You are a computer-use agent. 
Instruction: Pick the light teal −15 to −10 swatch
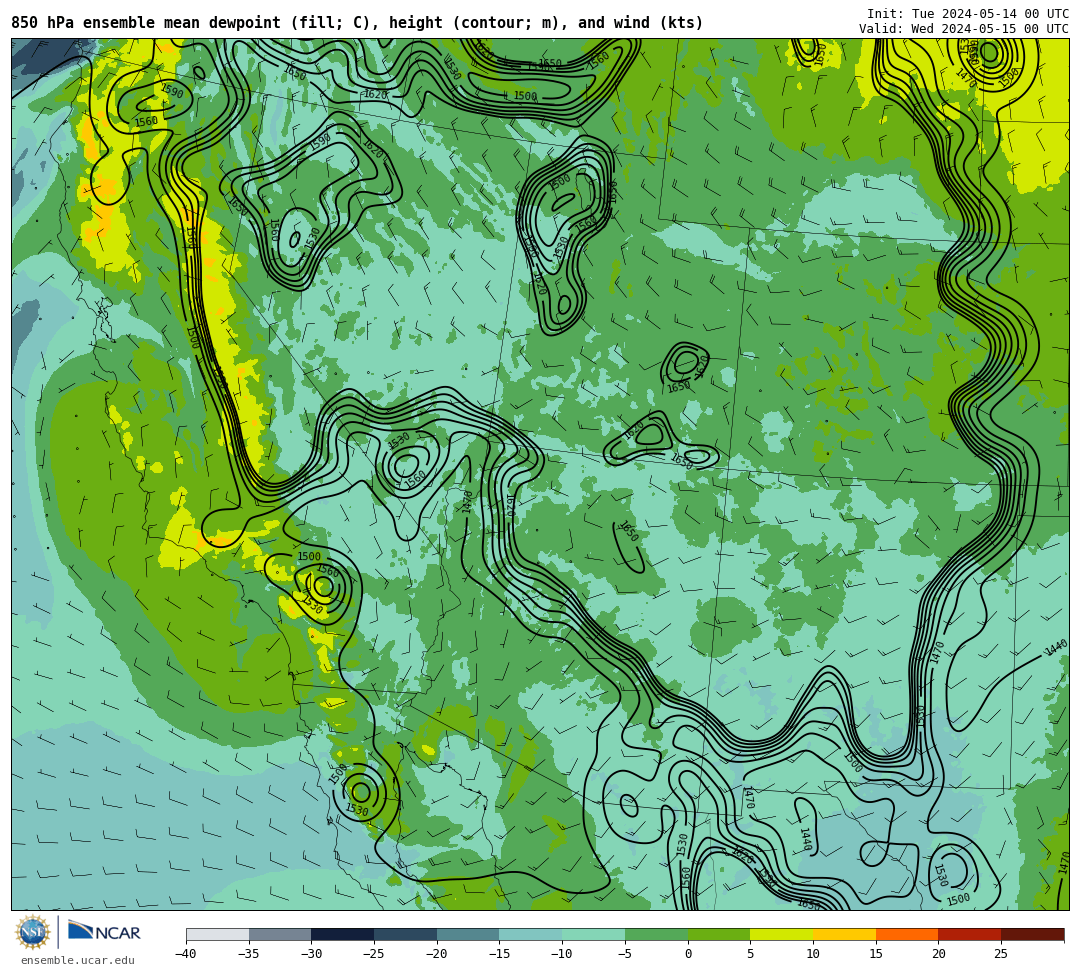(531, 934)
